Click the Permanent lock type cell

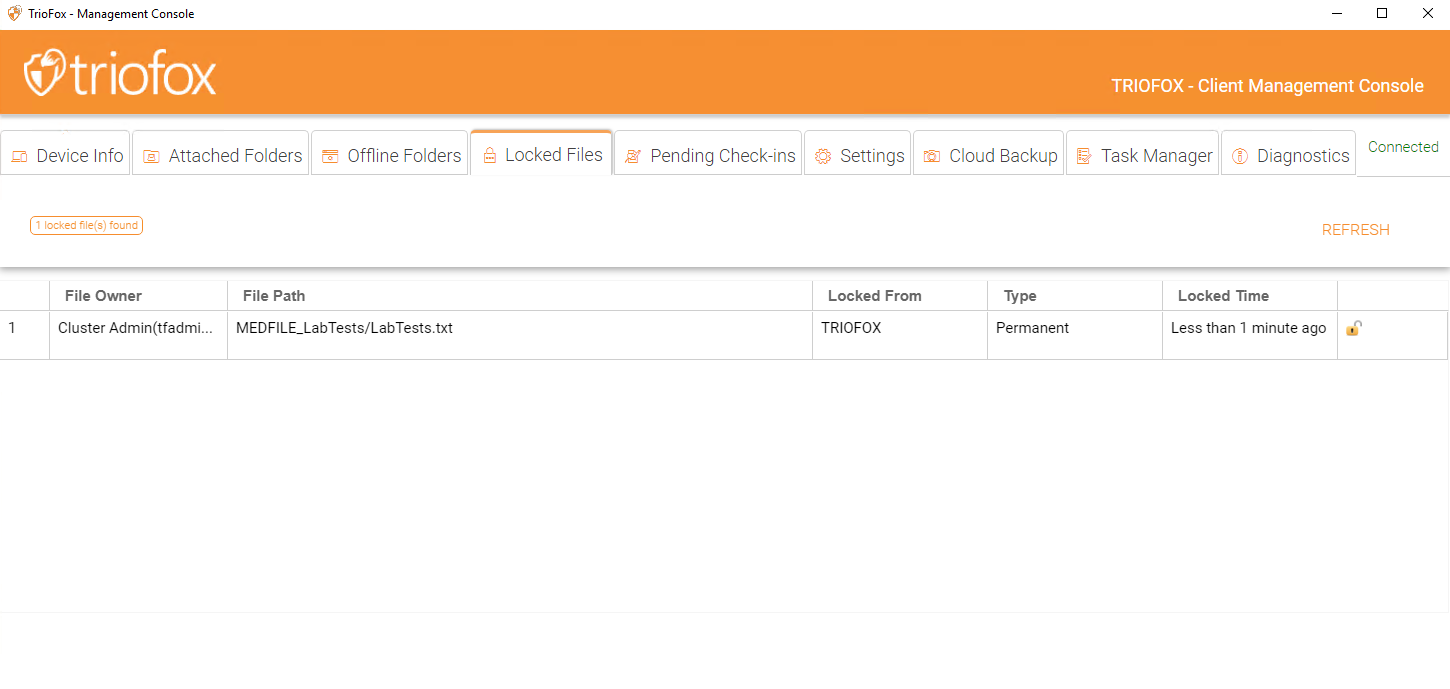tap(1075, 334)
